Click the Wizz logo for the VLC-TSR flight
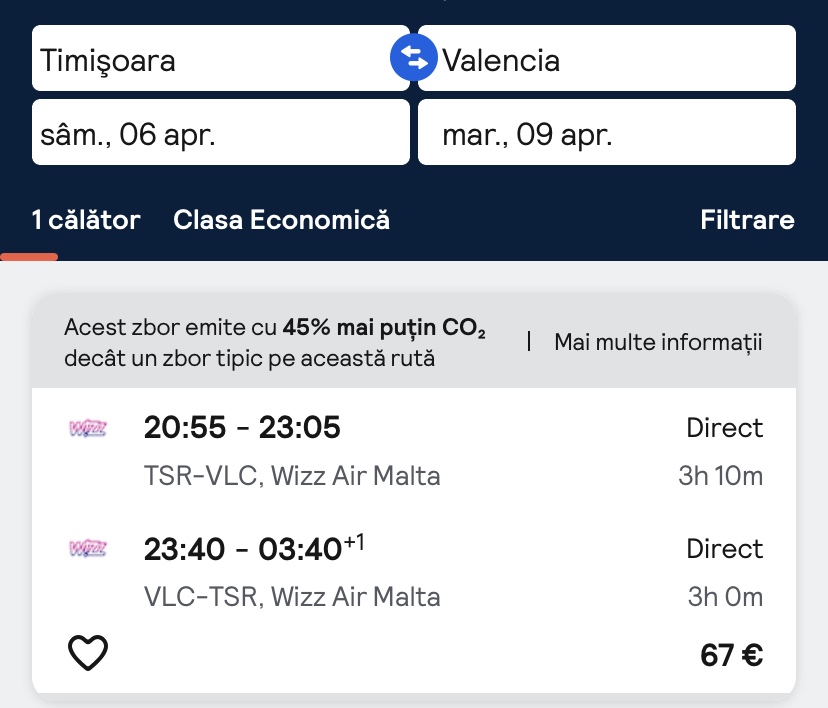 (x=88, y=549)
